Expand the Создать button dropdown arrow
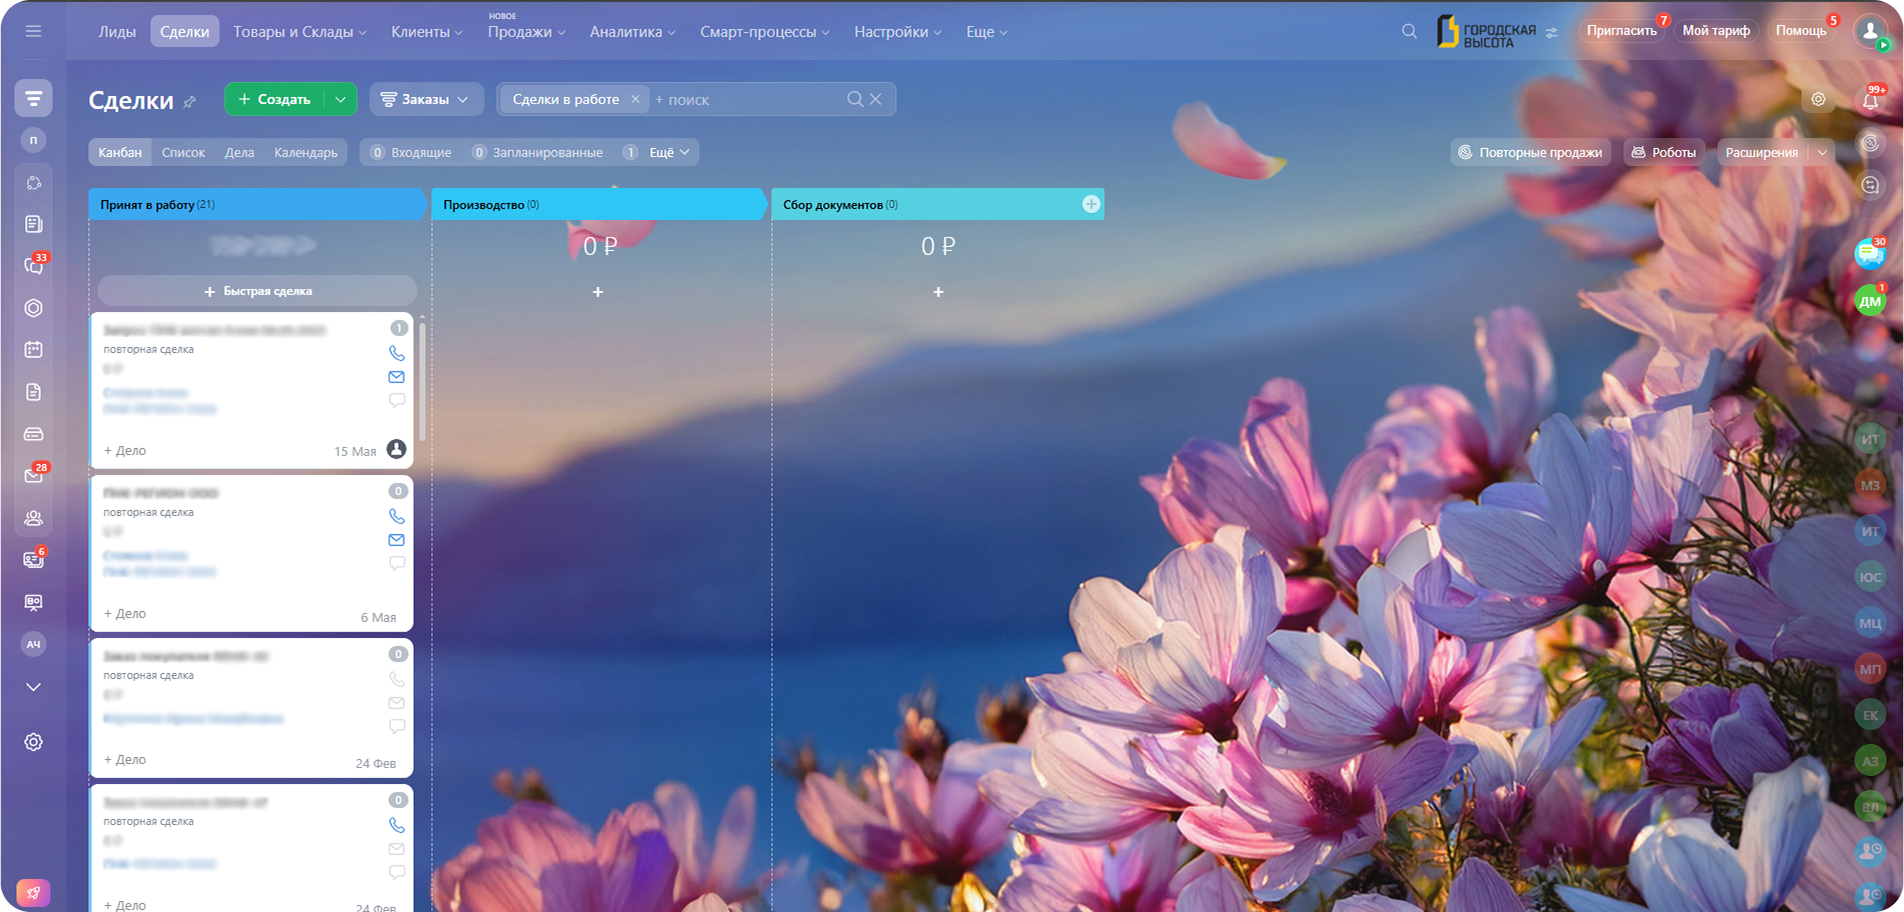The height and width of the screenshot is (912, 1904). pyautogui.click(x=340, y=99)
